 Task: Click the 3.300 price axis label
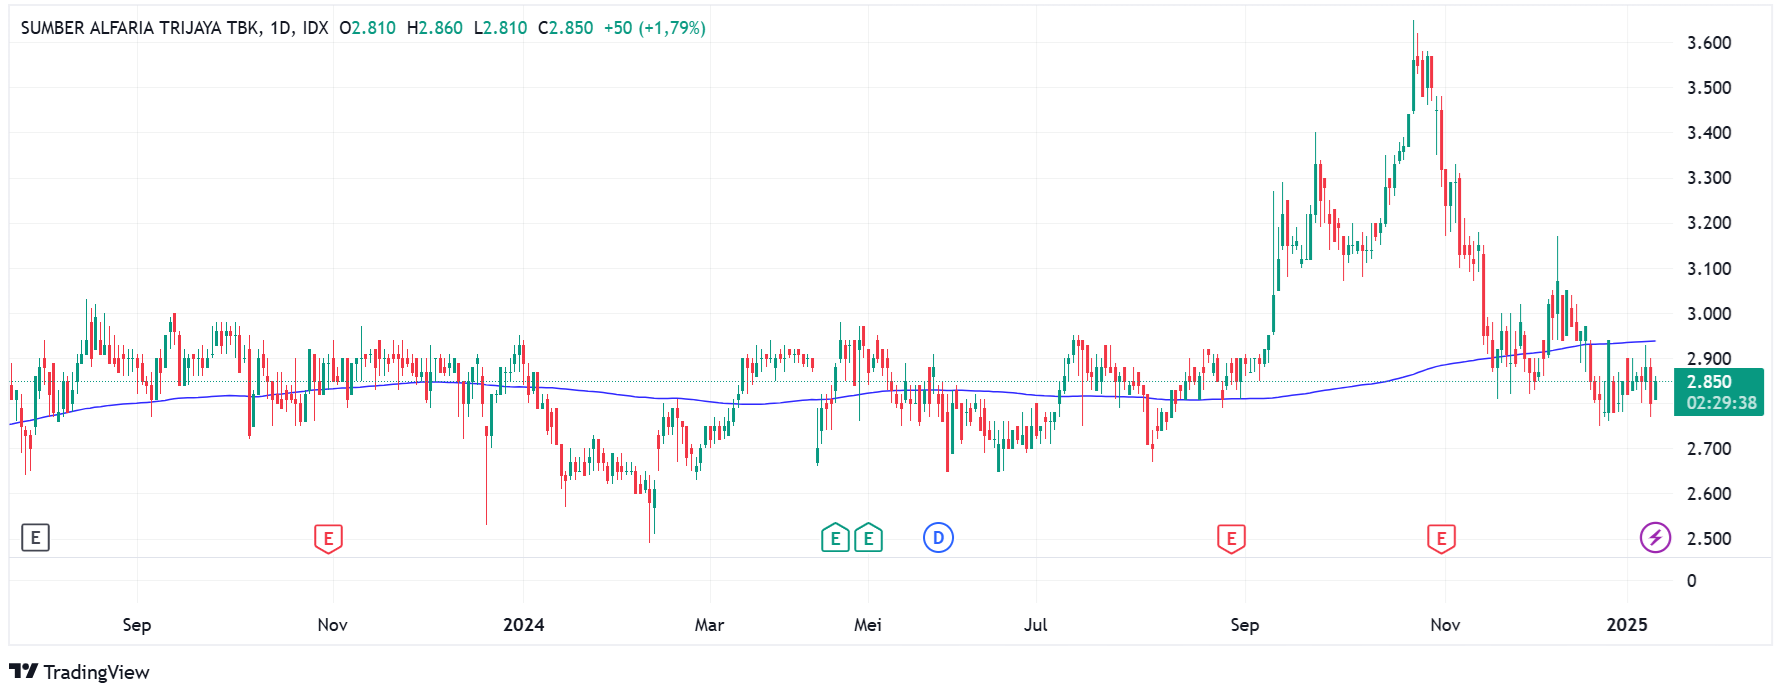click(1709, 178)
